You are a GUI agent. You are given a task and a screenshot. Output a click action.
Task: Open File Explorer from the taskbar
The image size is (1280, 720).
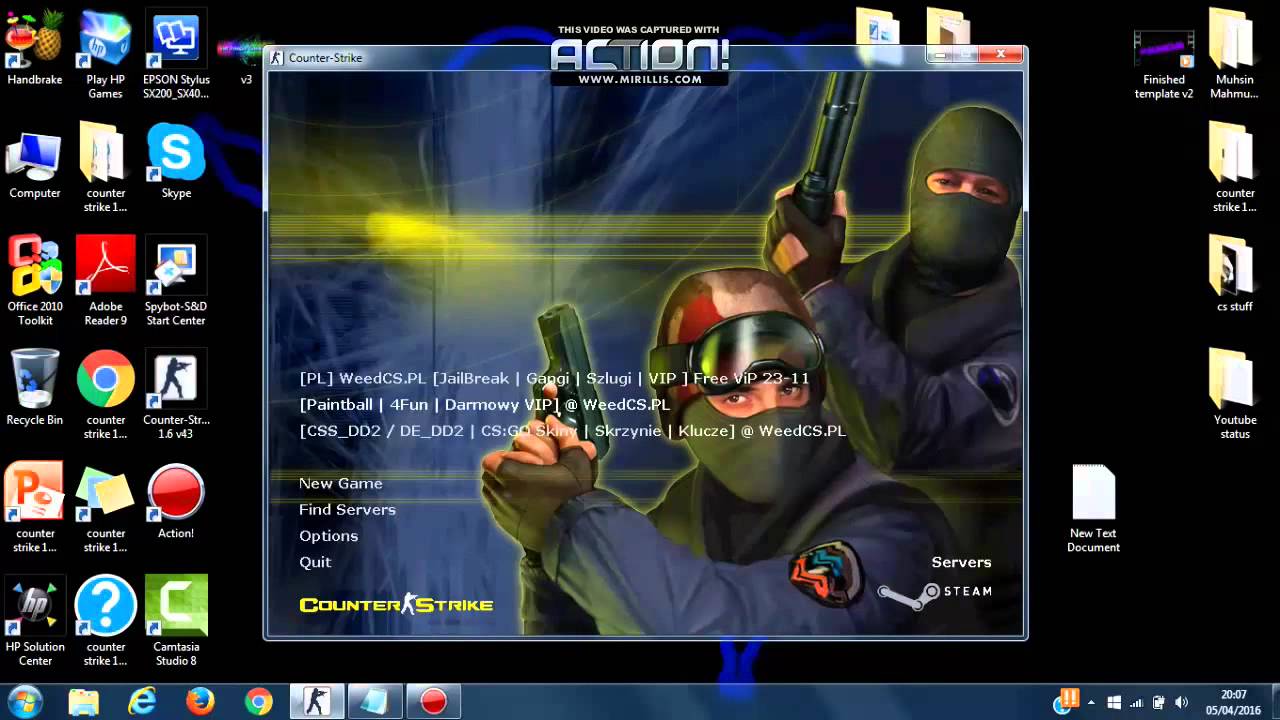pyautogui.click(x=85, y=702)
